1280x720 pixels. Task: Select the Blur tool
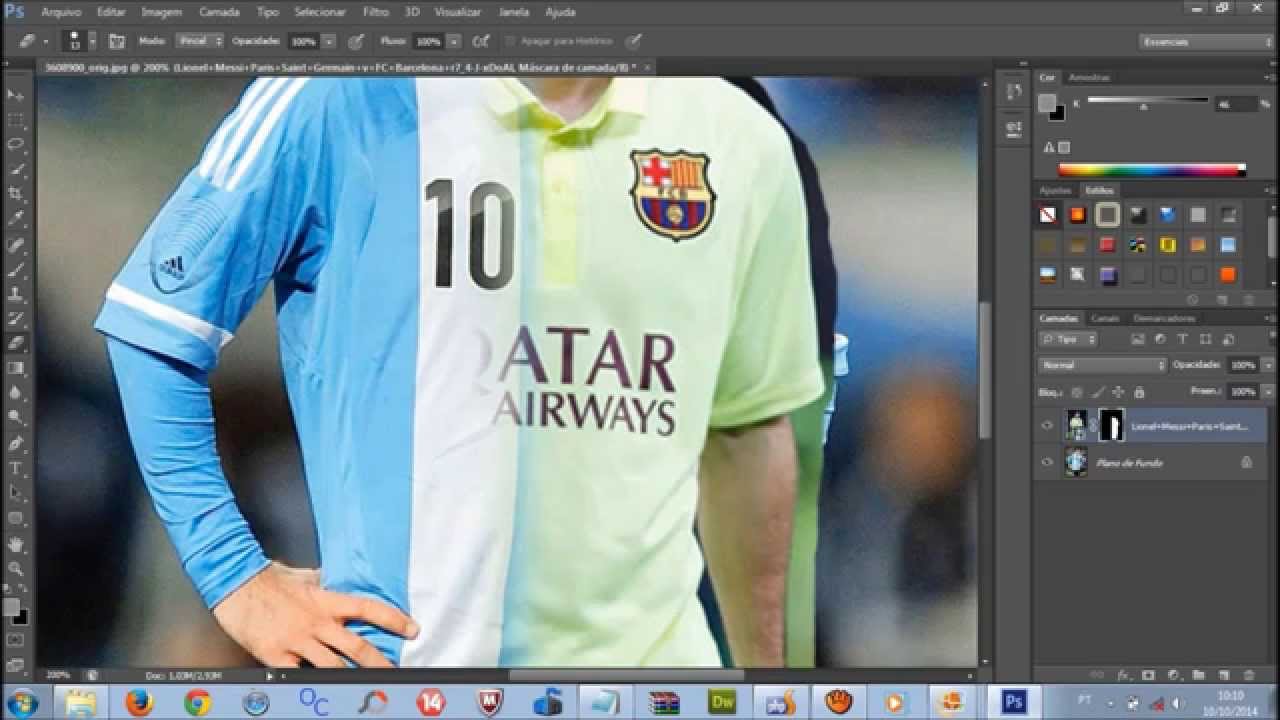click(x=16, y=394)
